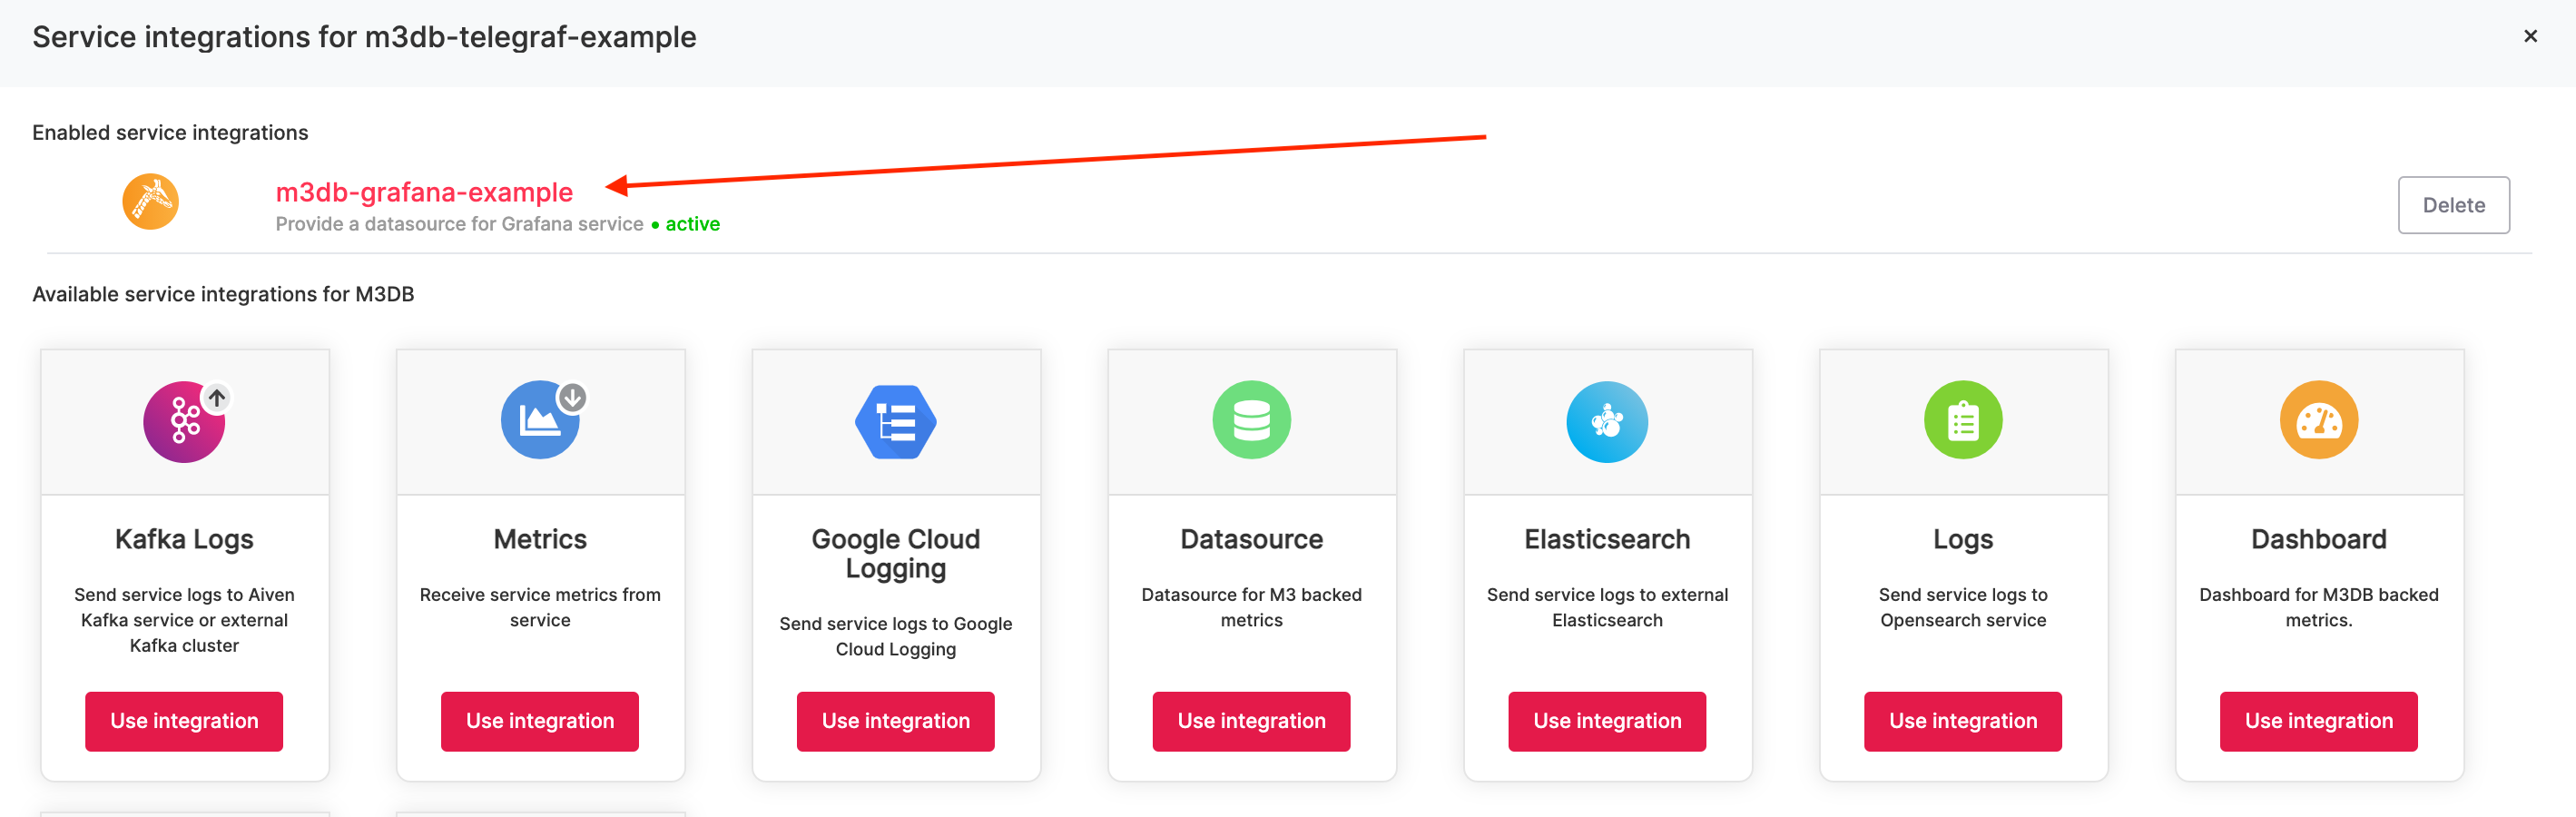The width and height of the screenshot is (2576, 817).
Task: Click the Logs card title
Action: pyautogui.click(x=1963, y=539)
